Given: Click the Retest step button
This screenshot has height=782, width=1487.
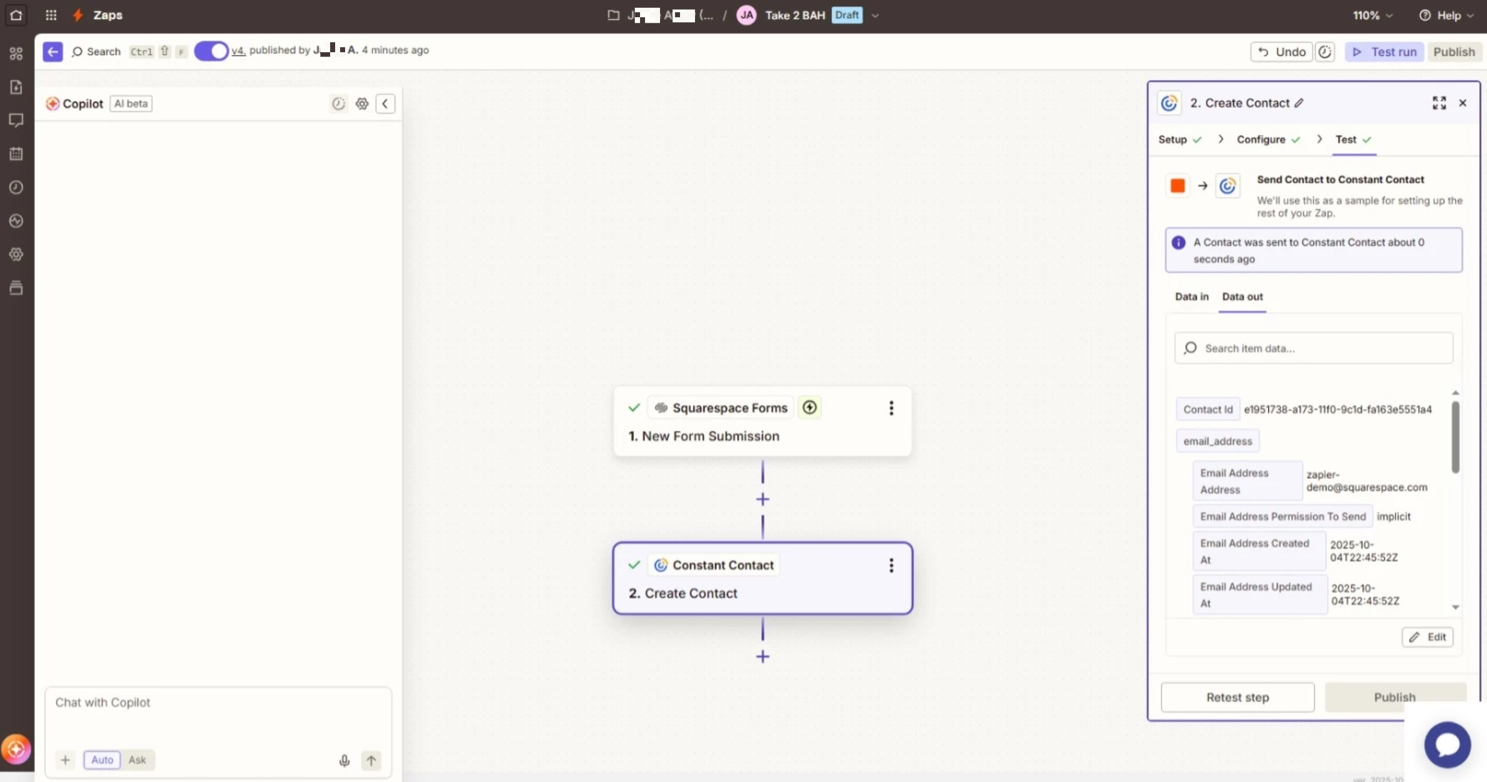Looking at the screenshot, I should 1237,698.
